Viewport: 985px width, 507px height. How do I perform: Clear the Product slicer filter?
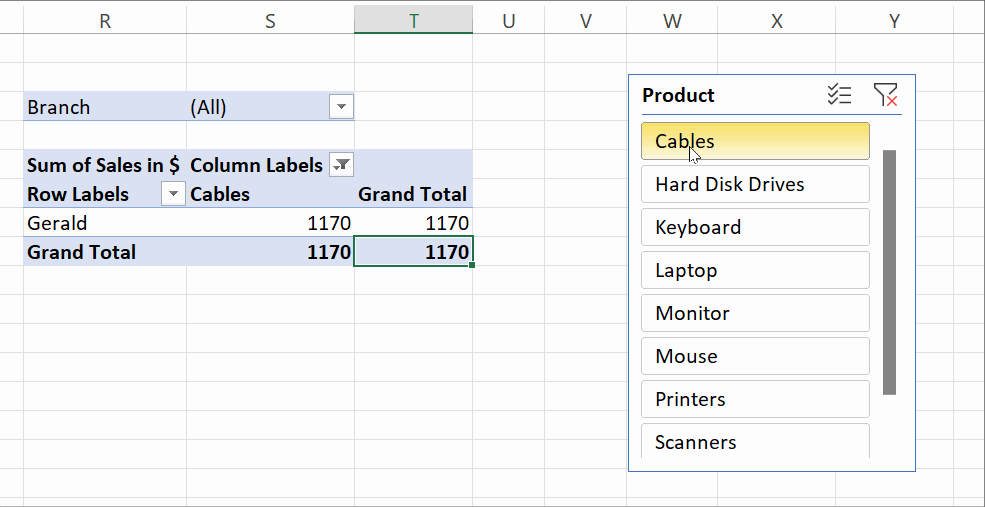885,95
